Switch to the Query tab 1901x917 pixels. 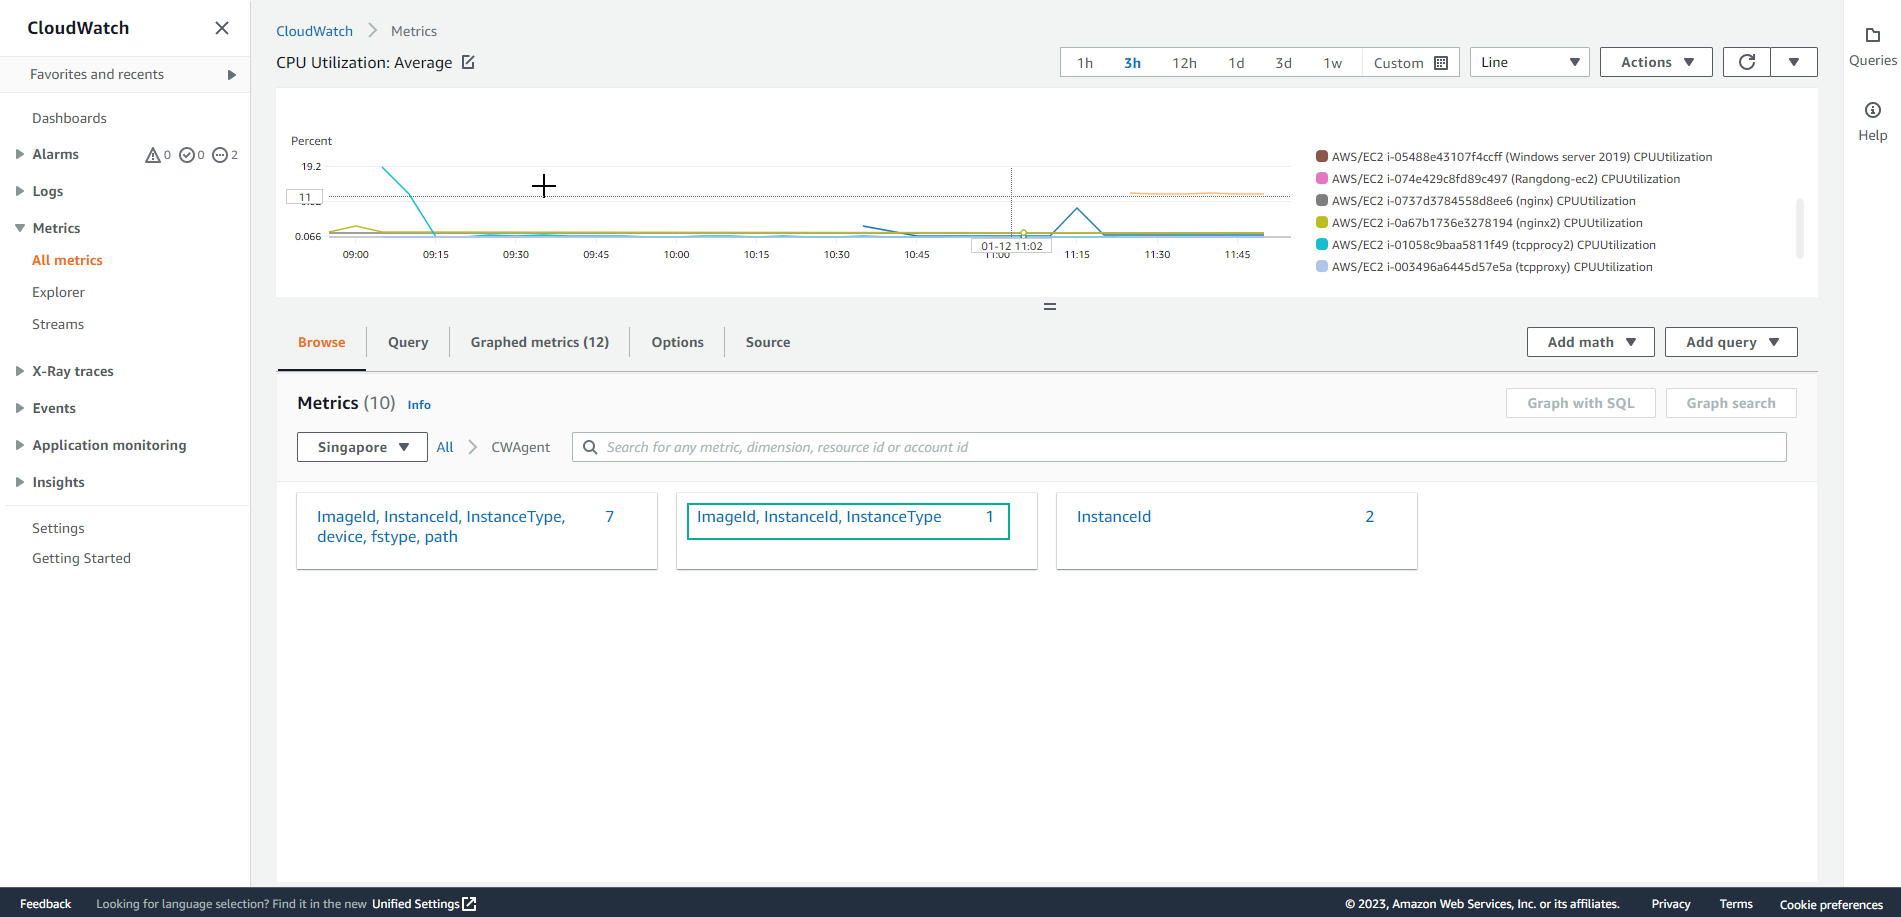408,342
